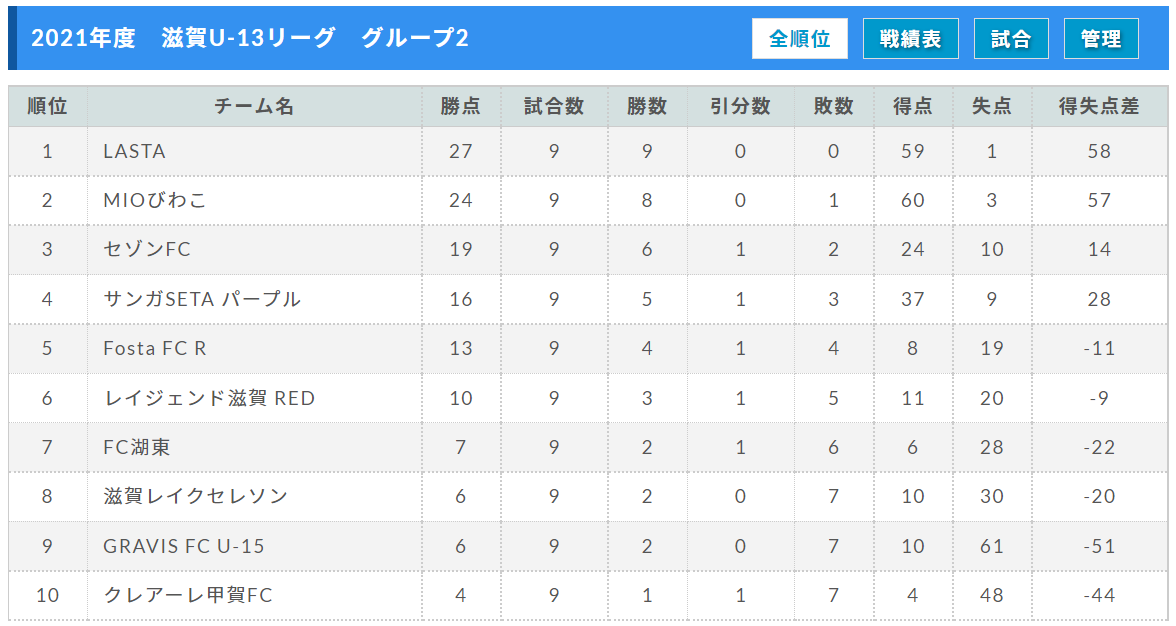Click the チーム名 column header
This screenshot has width=1176, height=626.
tap(254, 106)
